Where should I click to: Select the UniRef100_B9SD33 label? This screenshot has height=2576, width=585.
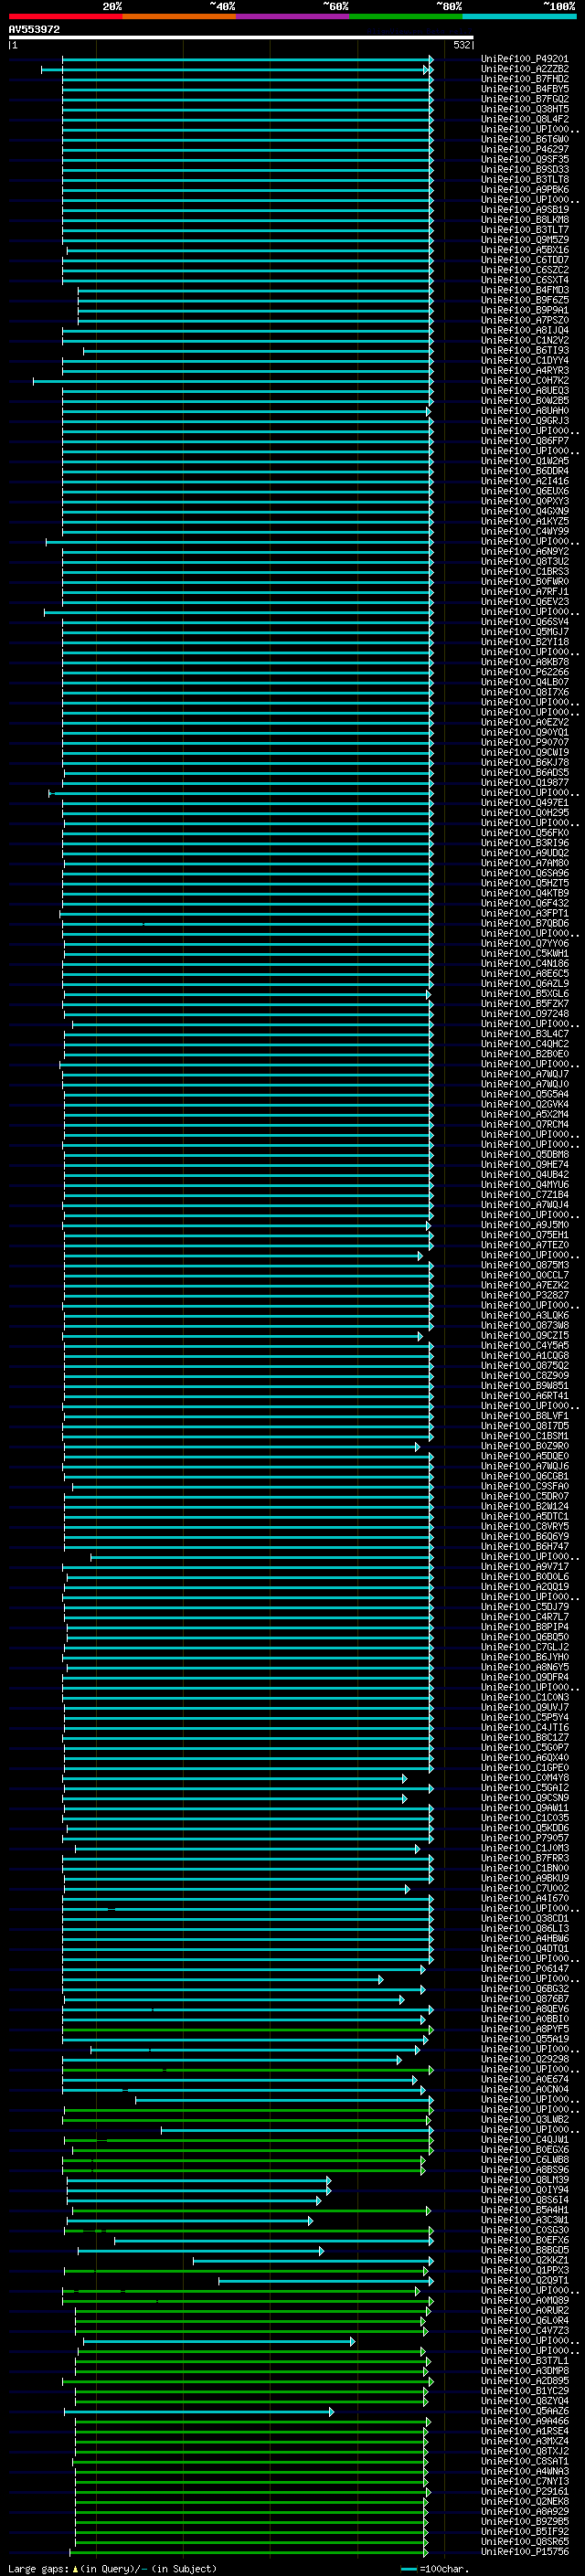pos(525,169)
